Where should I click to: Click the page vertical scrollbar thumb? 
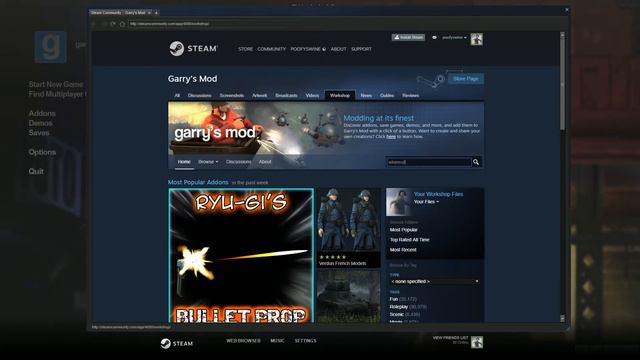(x=562, y=84)
